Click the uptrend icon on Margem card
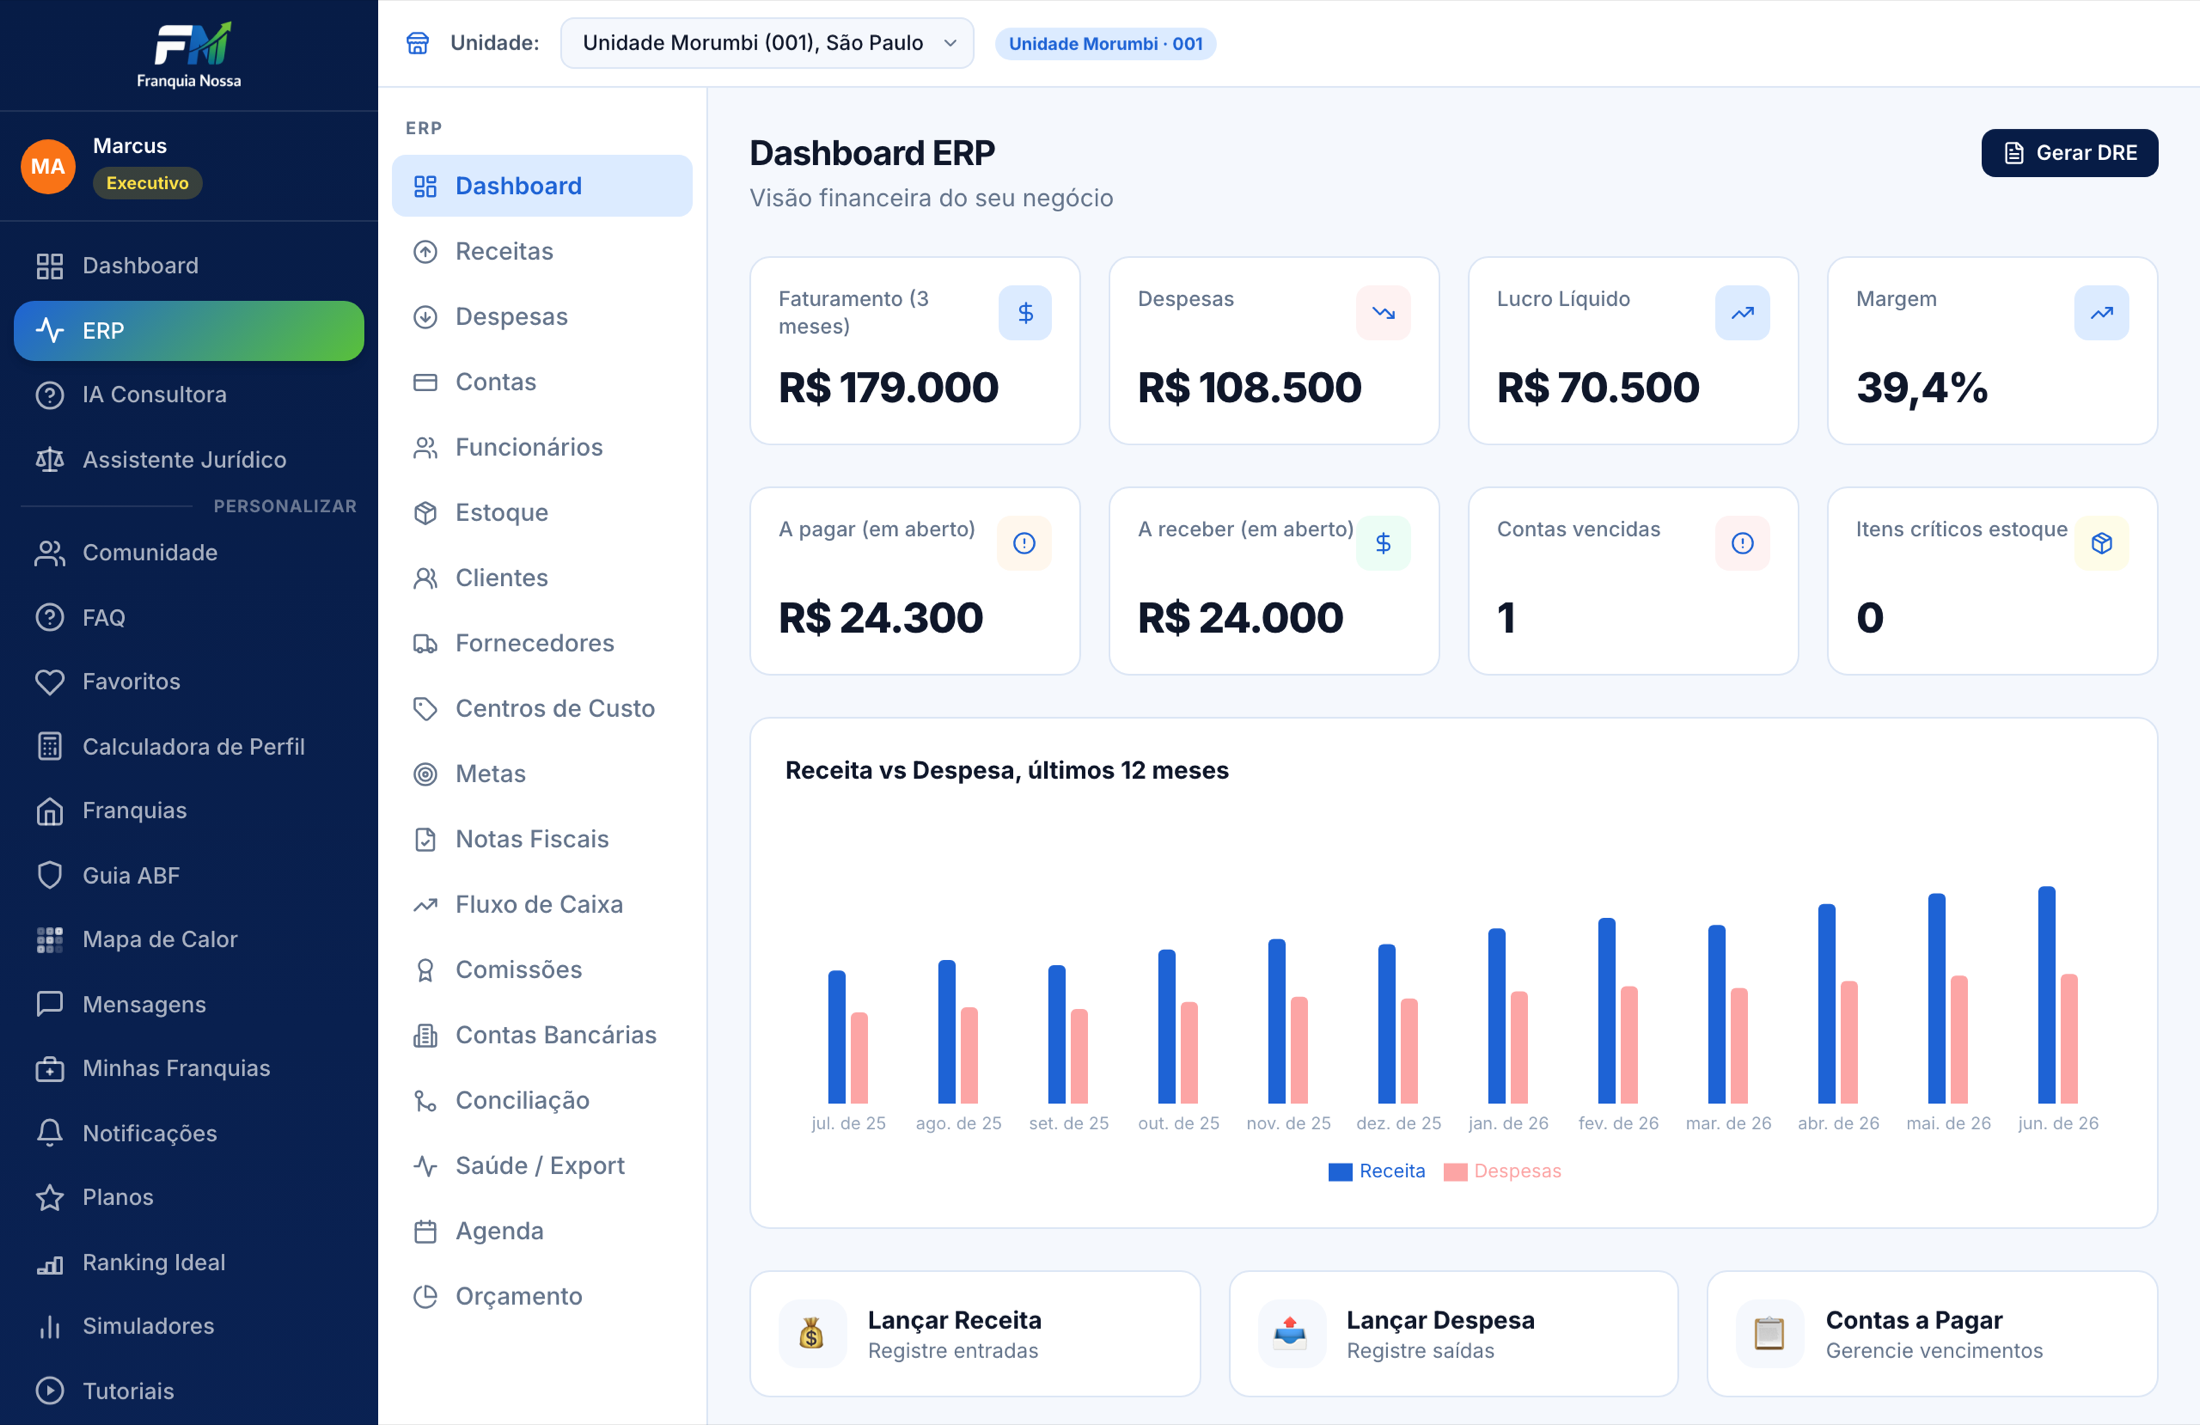The width and height of the screenshot is (2200, 1425). (2101, 313)
